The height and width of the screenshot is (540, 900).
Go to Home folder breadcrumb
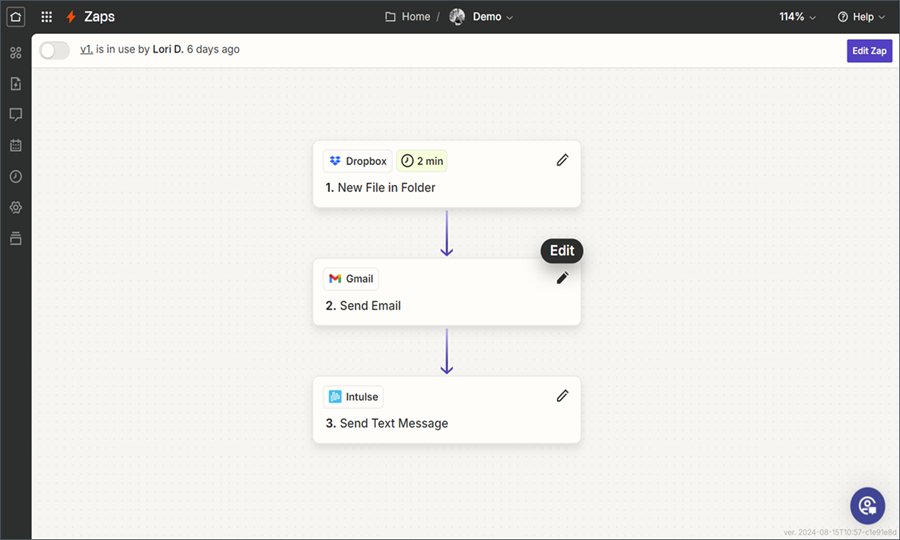tap(408, 17)
